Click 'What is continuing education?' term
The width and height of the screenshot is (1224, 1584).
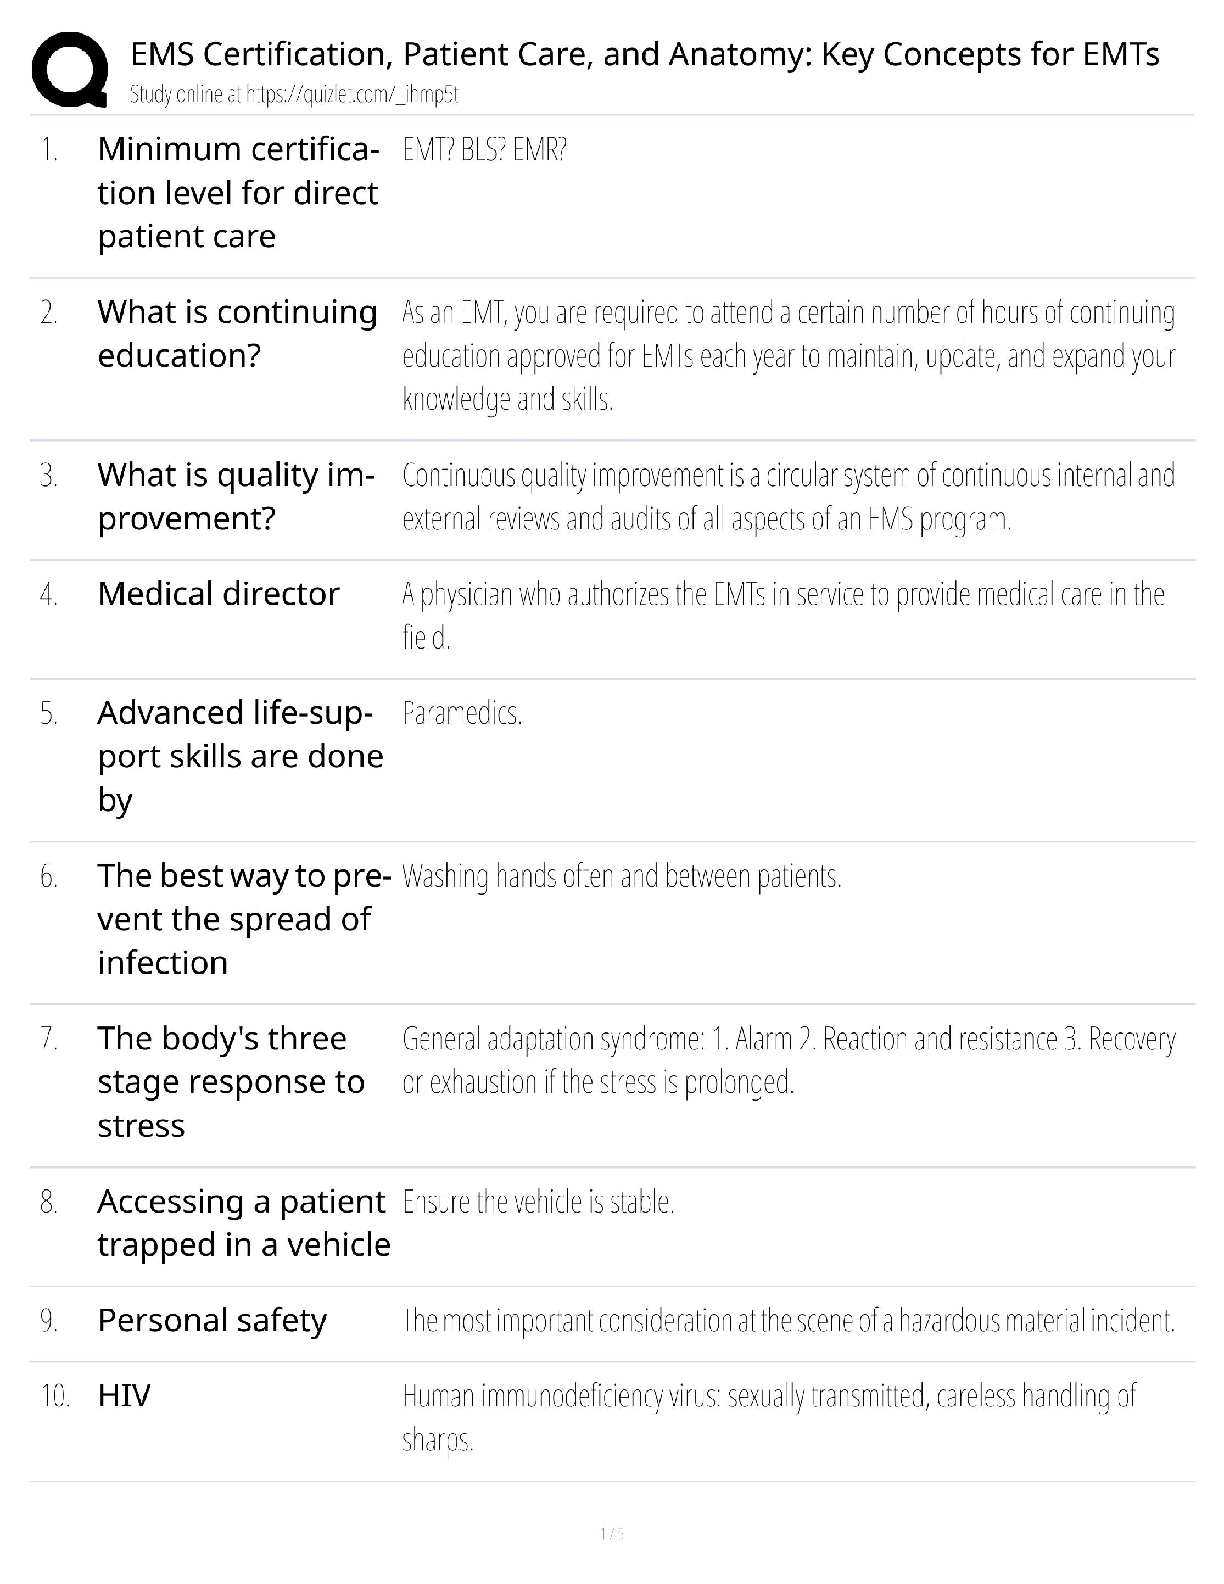click(237, 334)
